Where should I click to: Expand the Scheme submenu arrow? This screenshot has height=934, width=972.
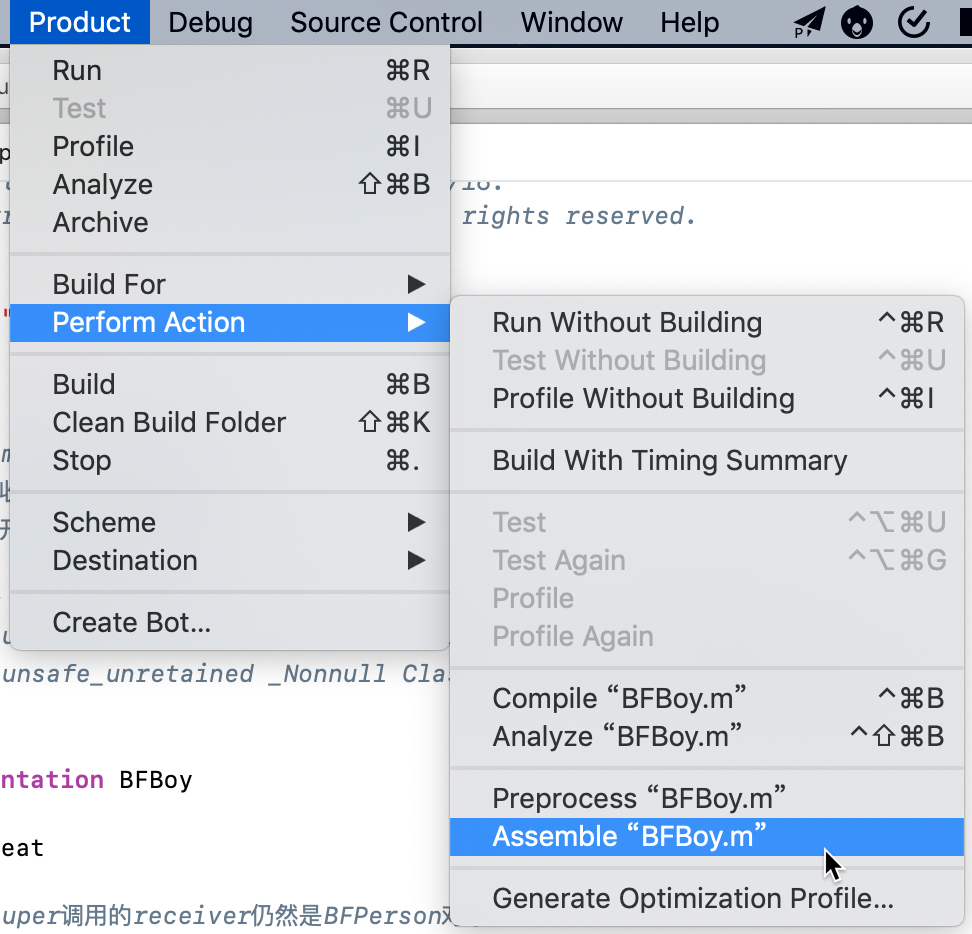(416, 522)
